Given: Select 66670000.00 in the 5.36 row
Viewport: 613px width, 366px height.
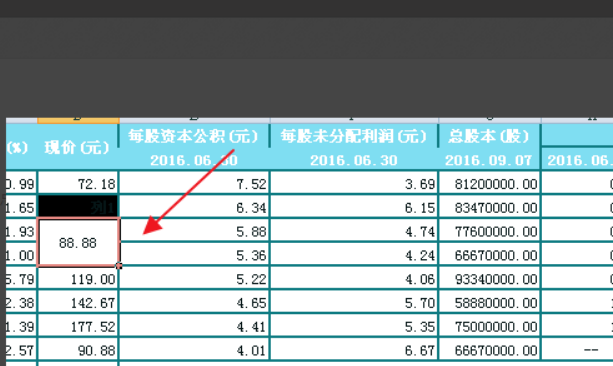Looking at the screenshot, I should [489, 255].
